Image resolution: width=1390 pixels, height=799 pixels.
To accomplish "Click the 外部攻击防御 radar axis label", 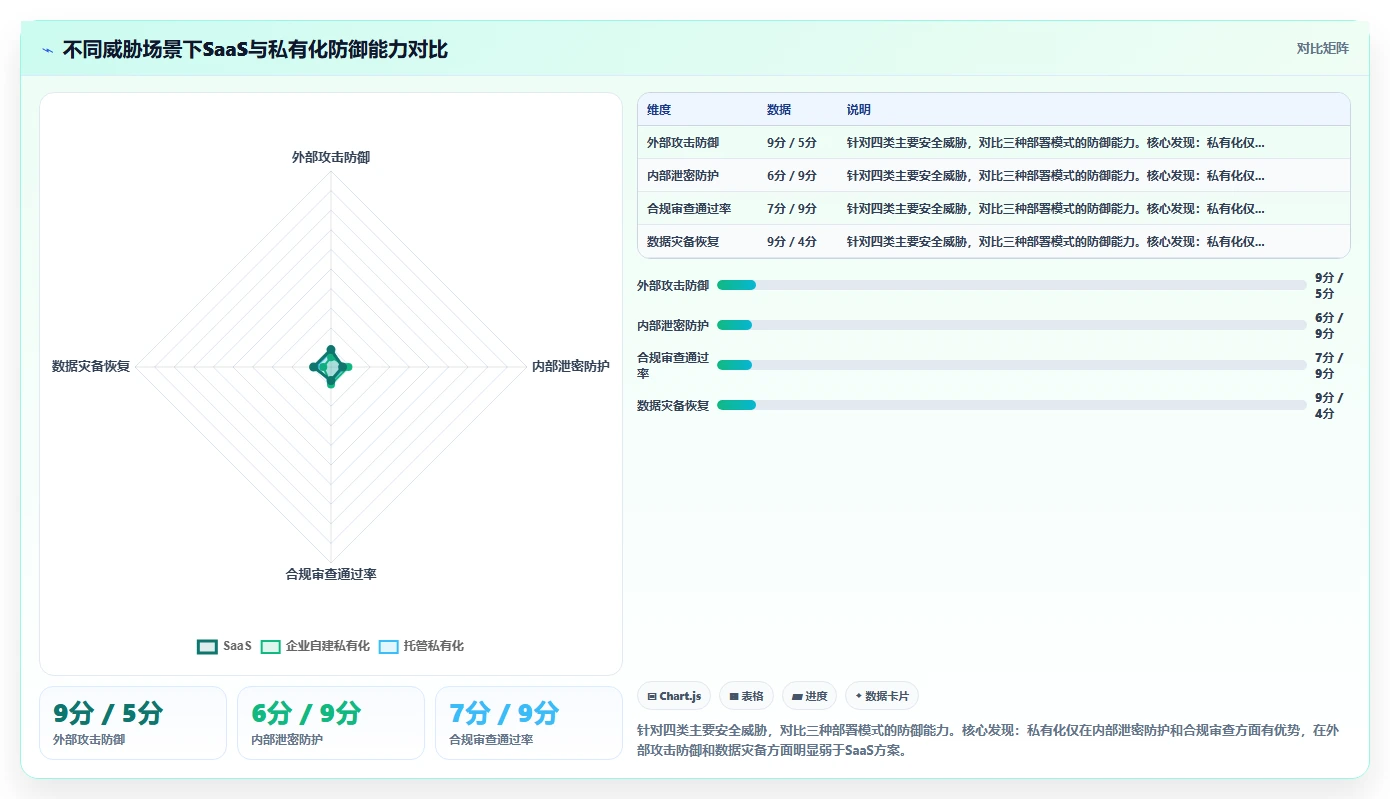I will 331,157.
